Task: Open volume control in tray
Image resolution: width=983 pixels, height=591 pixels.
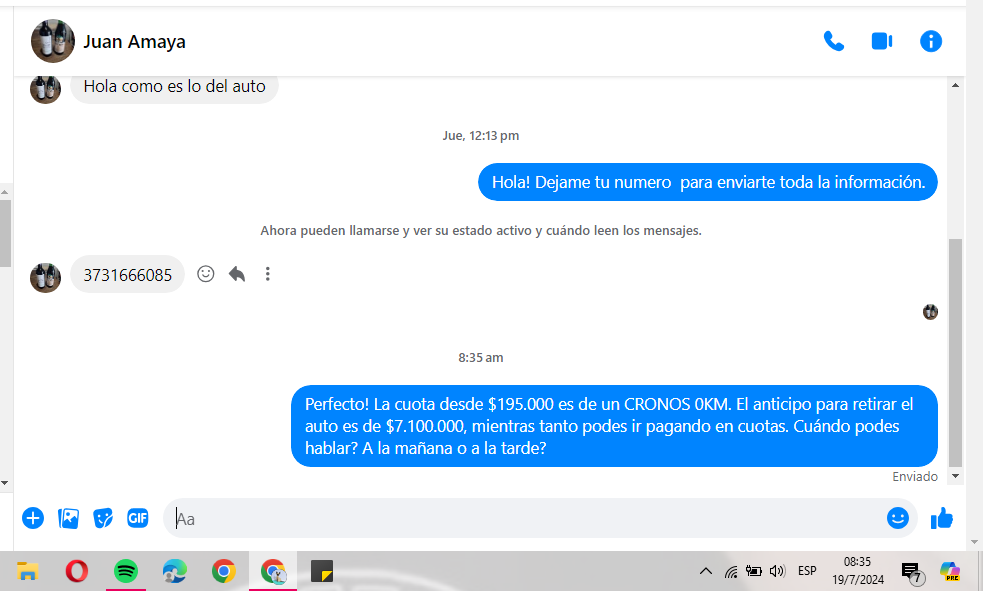Action: click(x=777, y=571)
